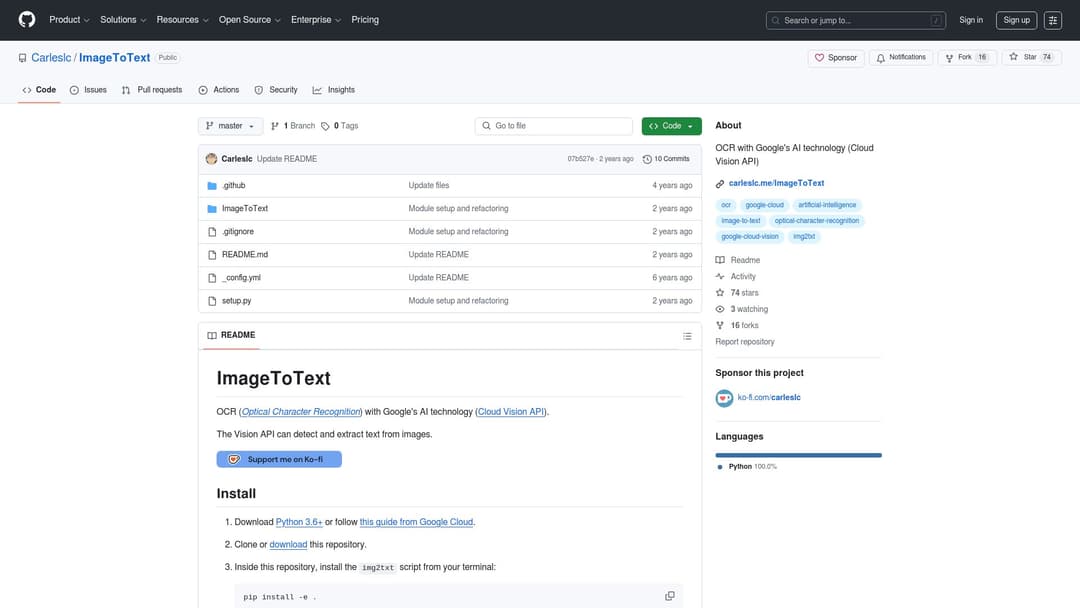This screenshot has height=608, width=1080.
Task: Click the README.md file icon
Action: pyautogui.click(x=212, y=255)
